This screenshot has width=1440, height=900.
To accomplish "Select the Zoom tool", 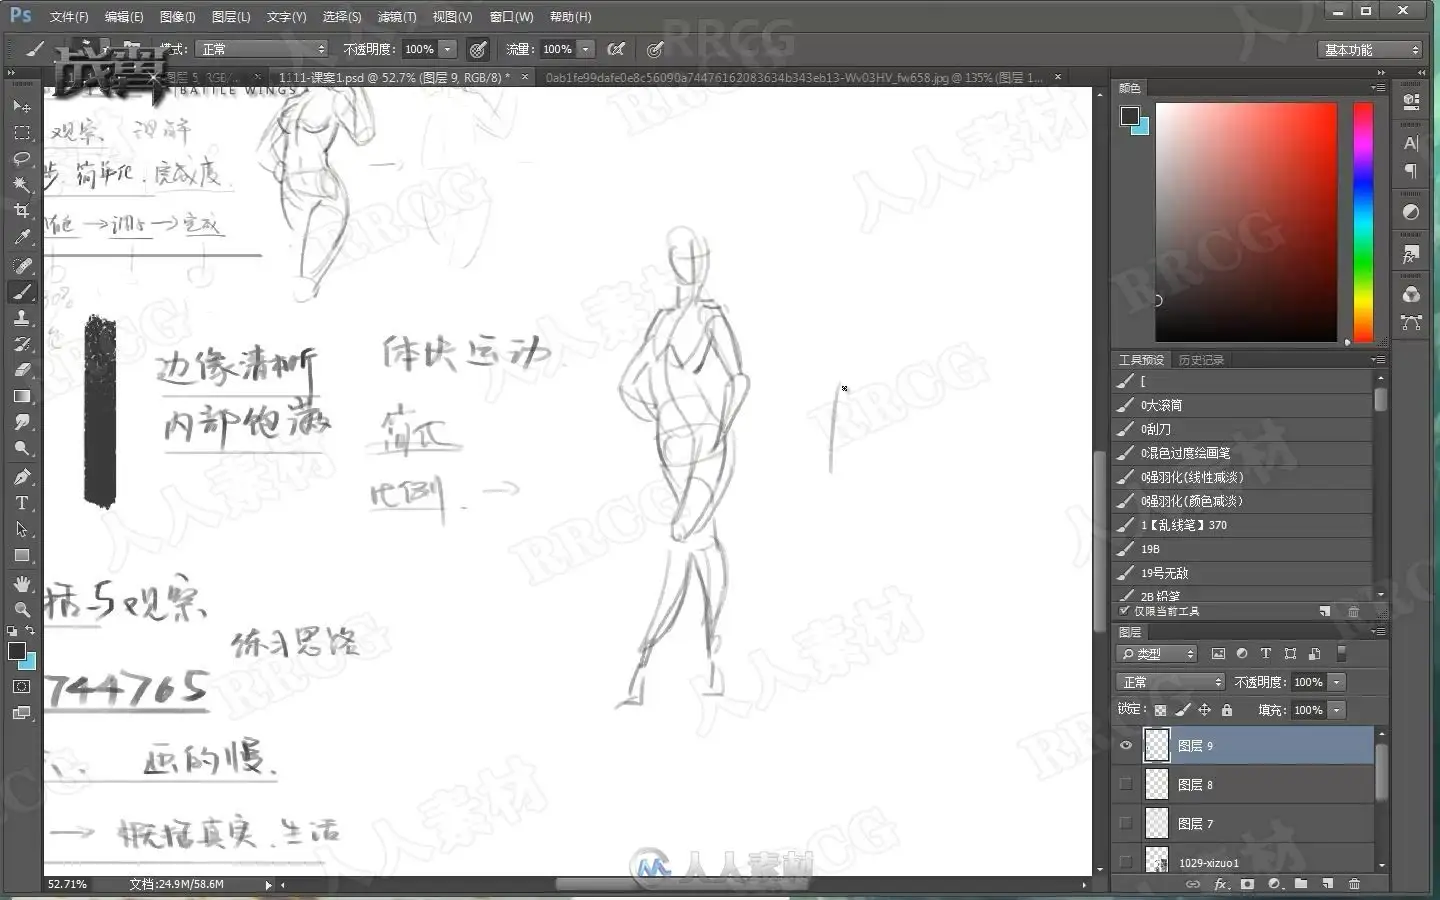I will 22,609.
